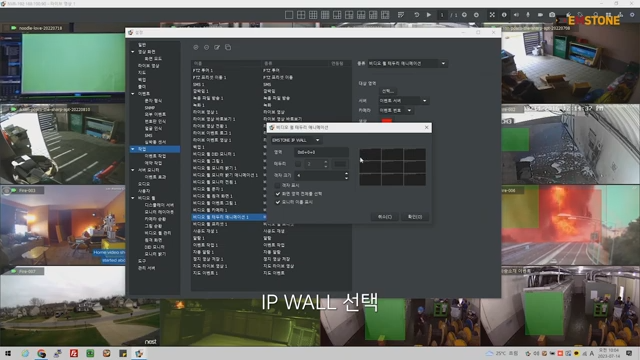Uncheck 화면 영역 전체를 선택 checkbox
The image size is (640, 360).
pyautogui.click(x=278, y=194)
